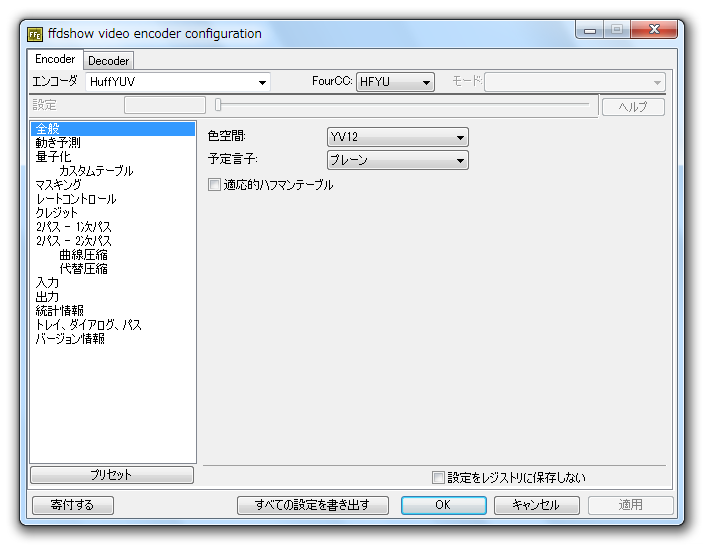Select 統計情報 in the list
Image resolution: width=708 pixels, height=548 pixels.
point(60,311)
